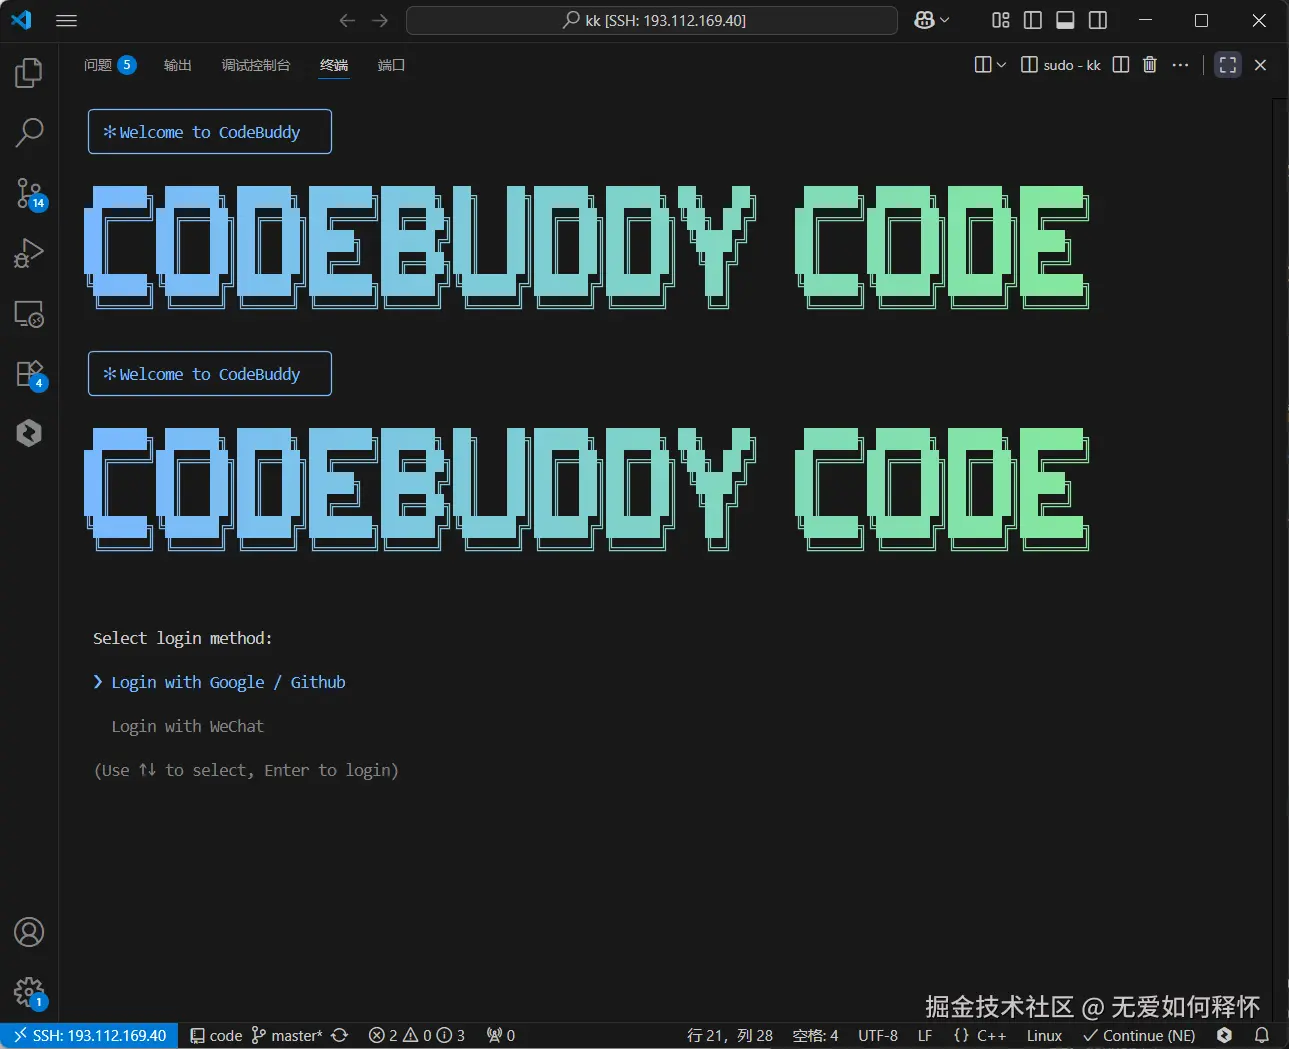Open the terminal more actions ... menu
This screenshot has width=1289, height=1049.
tap(1180, 64)
